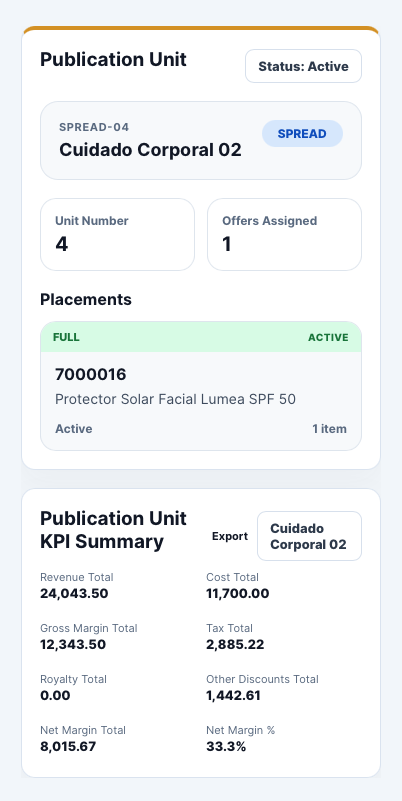Click the Cuidado Corporal 02 title in header card
This screenshot has width=402, height=801.
150,150
